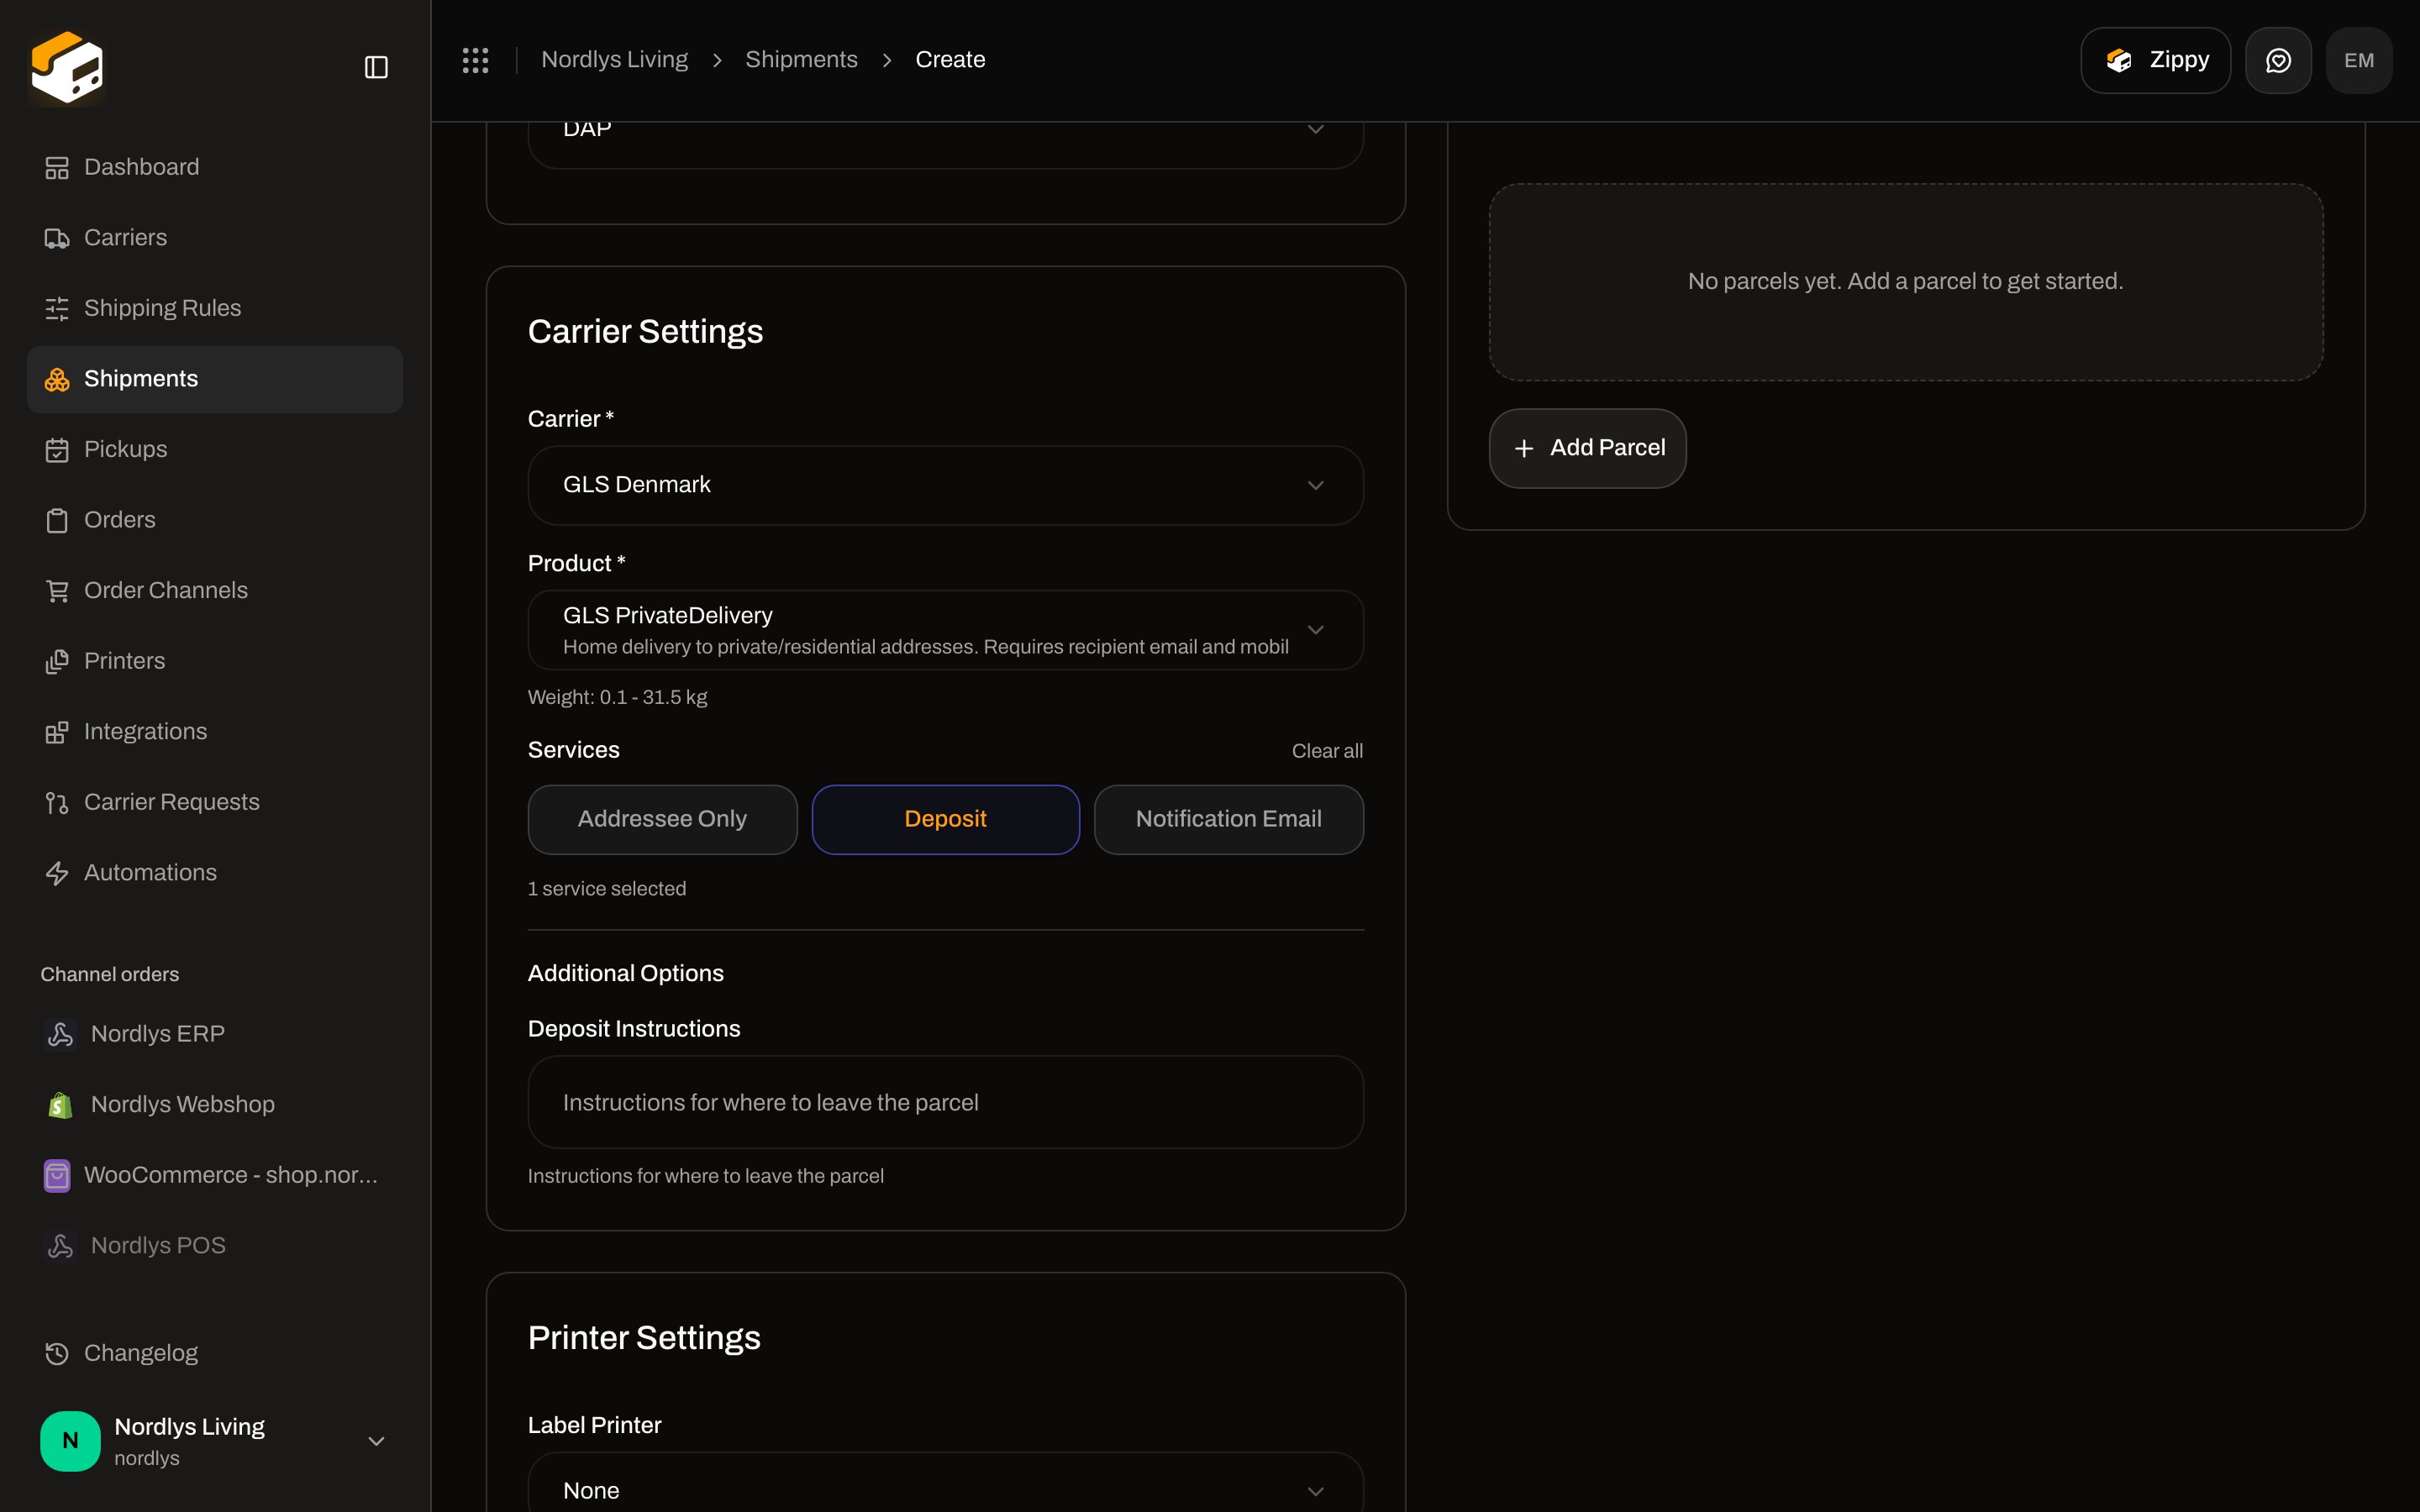
Task: Open Automations menu item
Action: (x=215, y=873)
